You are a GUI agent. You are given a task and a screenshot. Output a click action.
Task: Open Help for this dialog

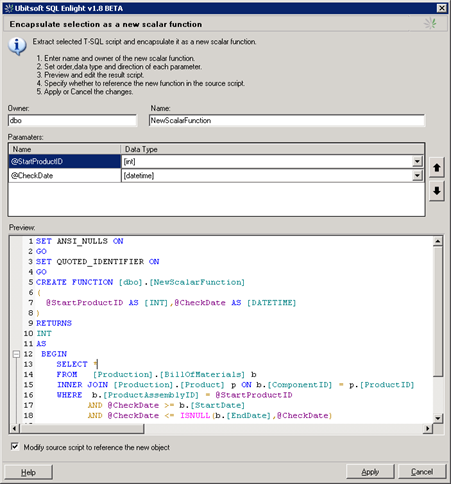28,472
